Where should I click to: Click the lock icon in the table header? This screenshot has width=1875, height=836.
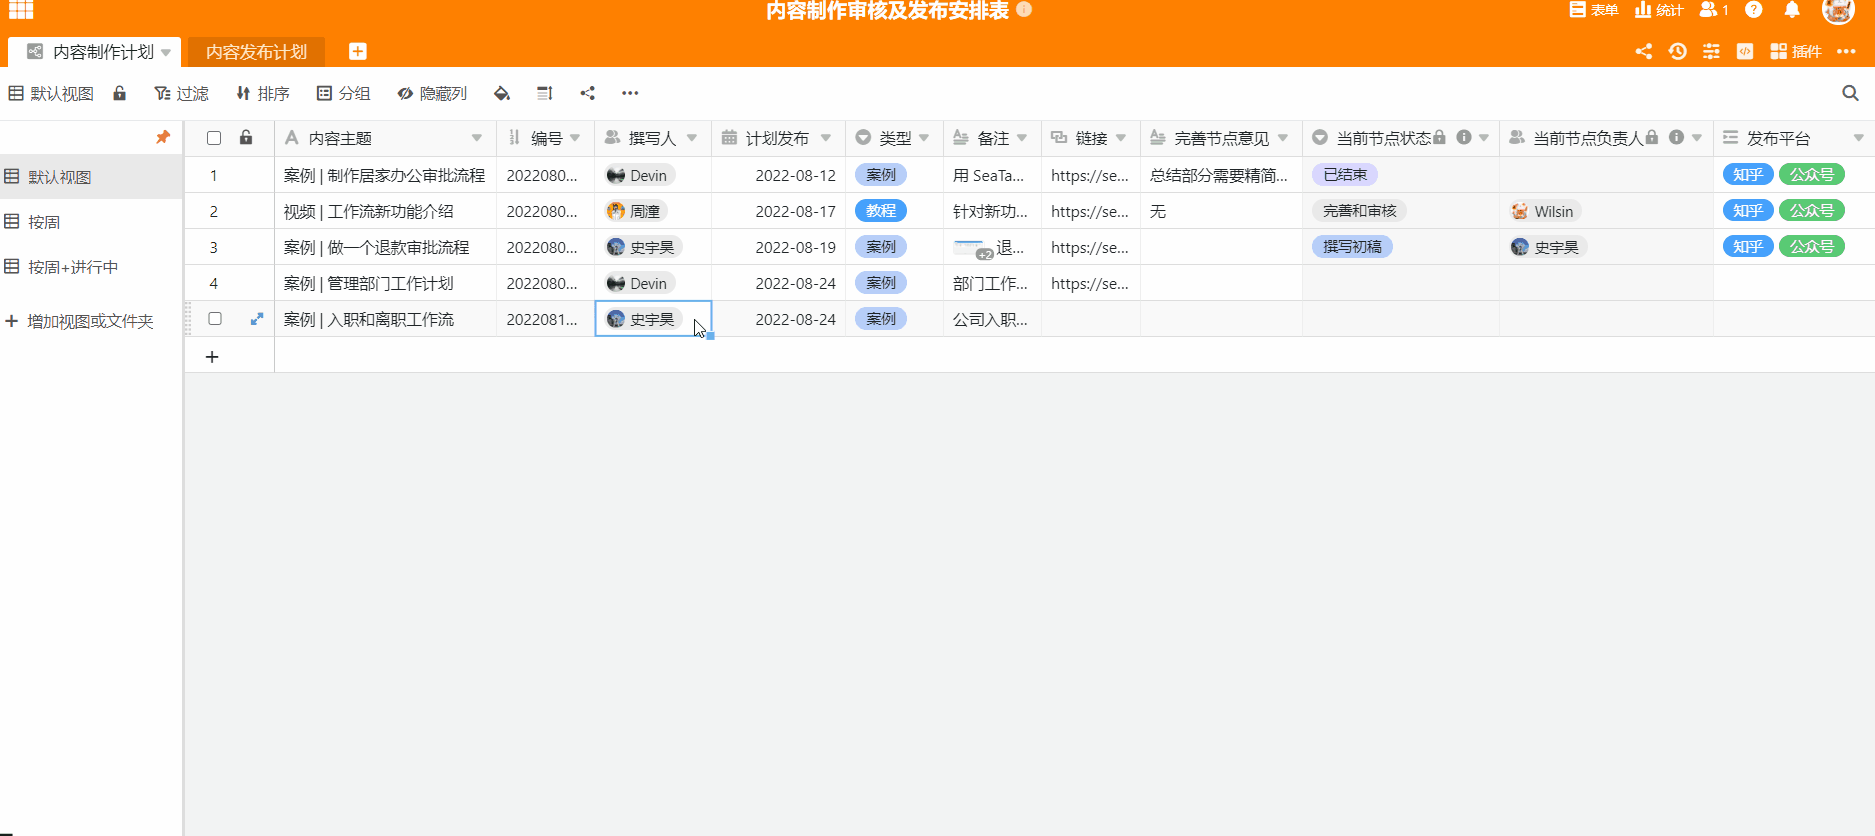[x=246, y=138]
